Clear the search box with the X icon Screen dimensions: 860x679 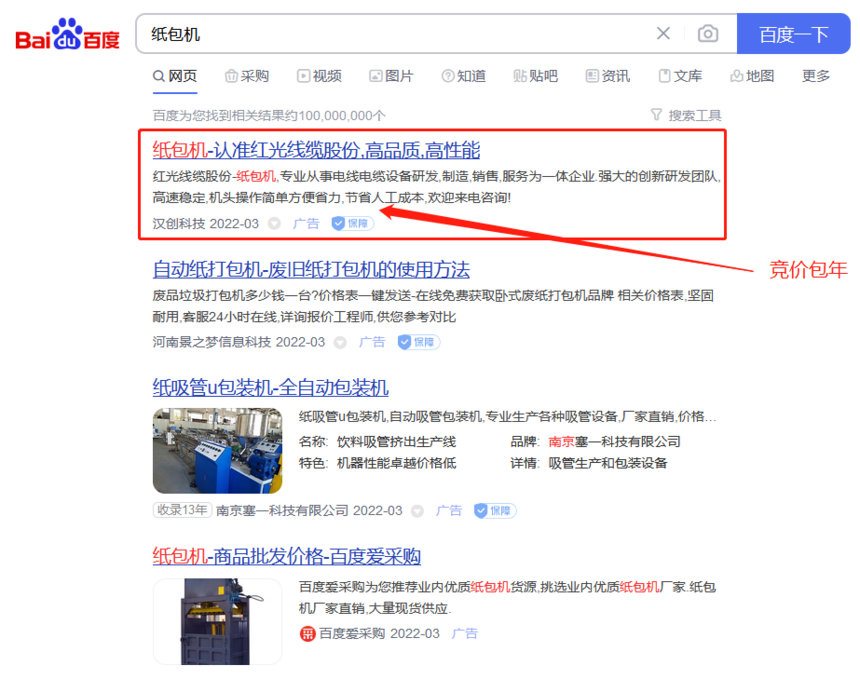(x=663, y=33)
